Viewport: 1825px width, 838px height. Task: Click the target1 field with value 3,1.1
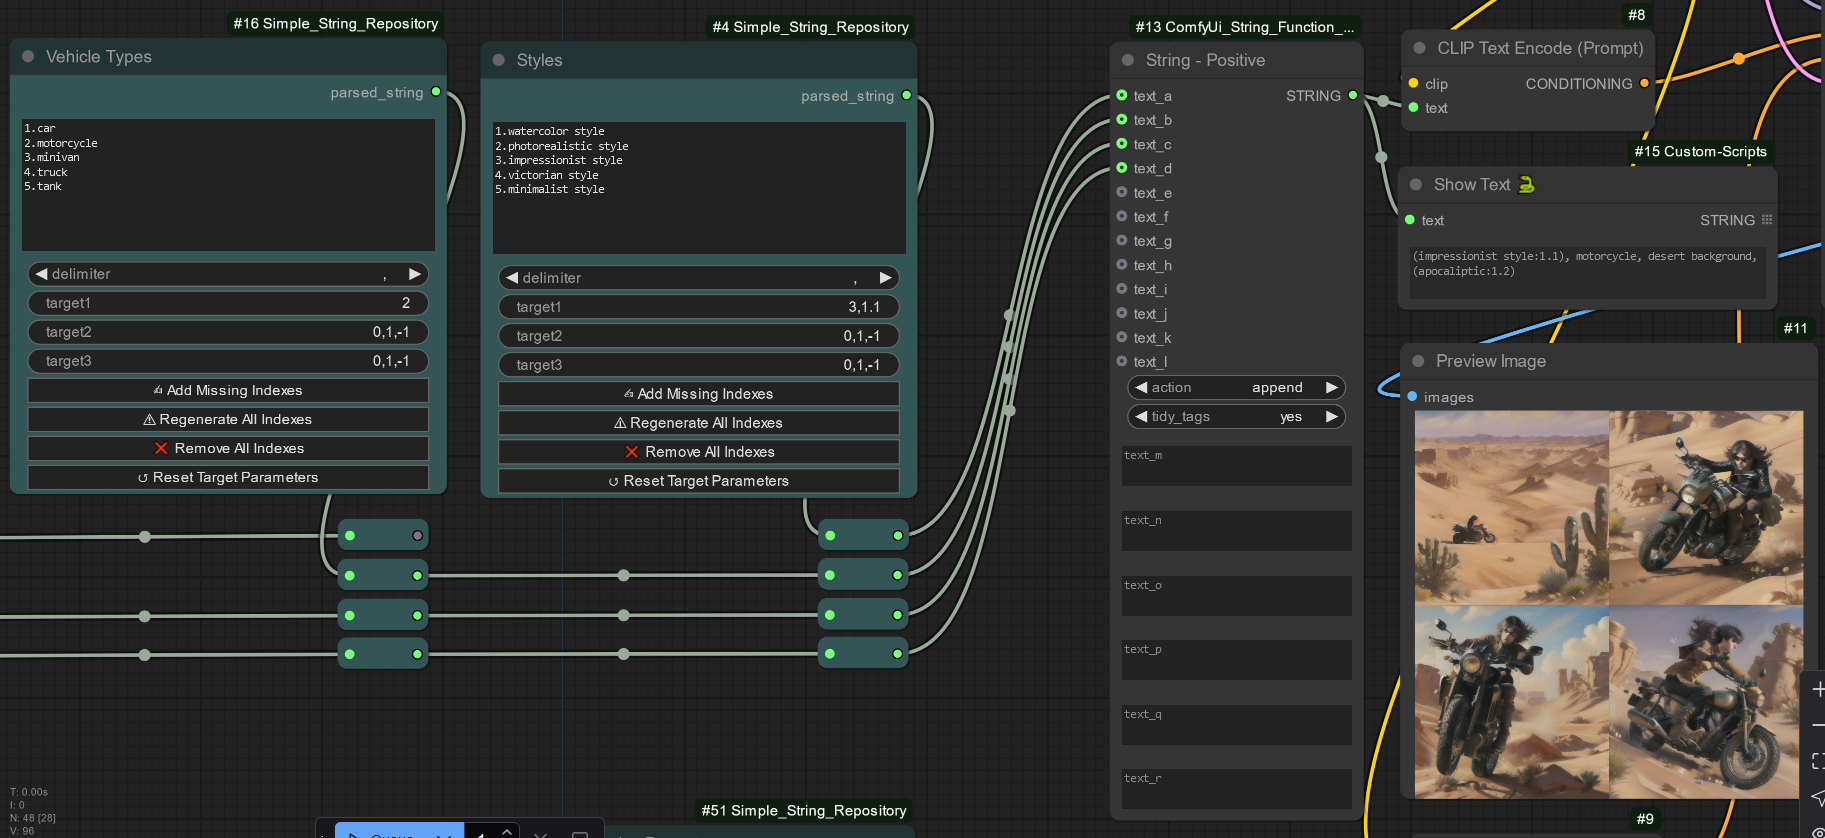click(x=698, y=307)
